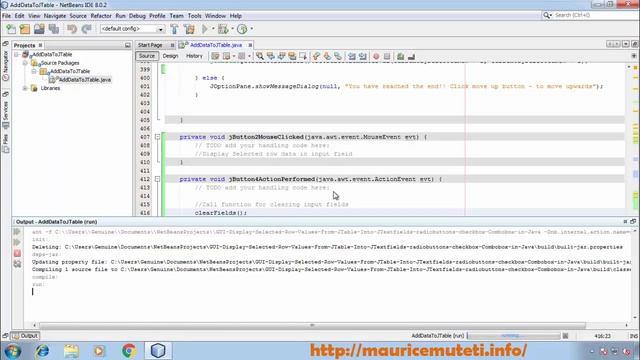Click the Output settings icon below Stop

[x=17, y=264]
